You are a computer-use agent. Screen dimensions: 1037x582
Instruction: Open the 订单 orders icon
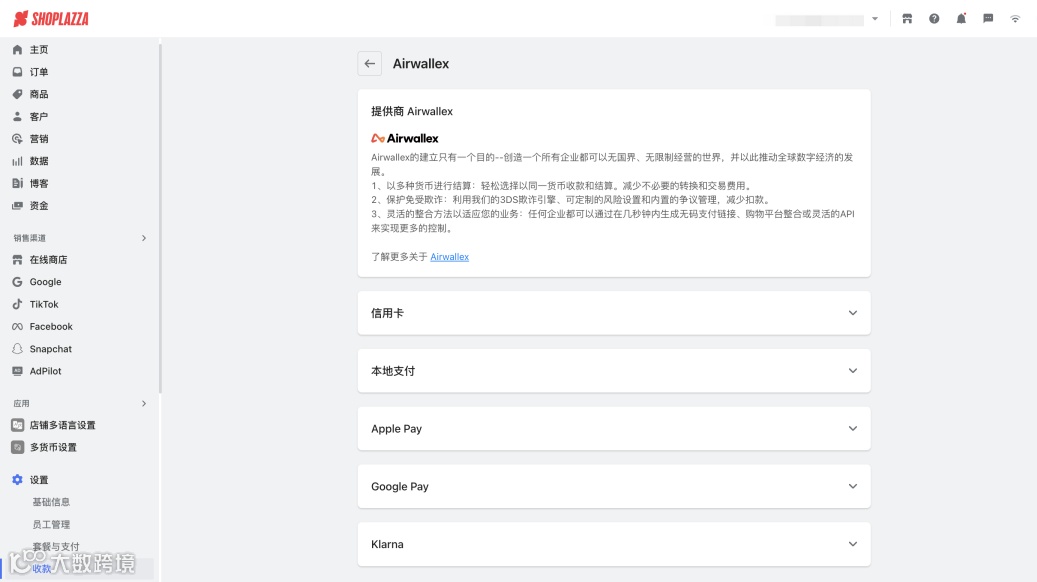tap(17, 71)
